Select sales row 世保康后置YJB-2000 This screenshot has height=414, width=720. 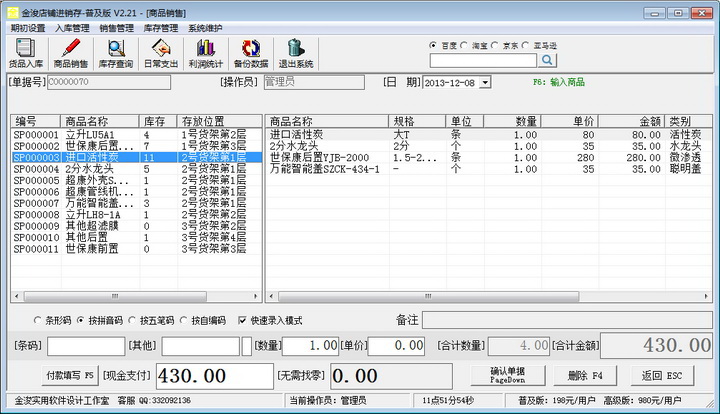tap(489, 157)
